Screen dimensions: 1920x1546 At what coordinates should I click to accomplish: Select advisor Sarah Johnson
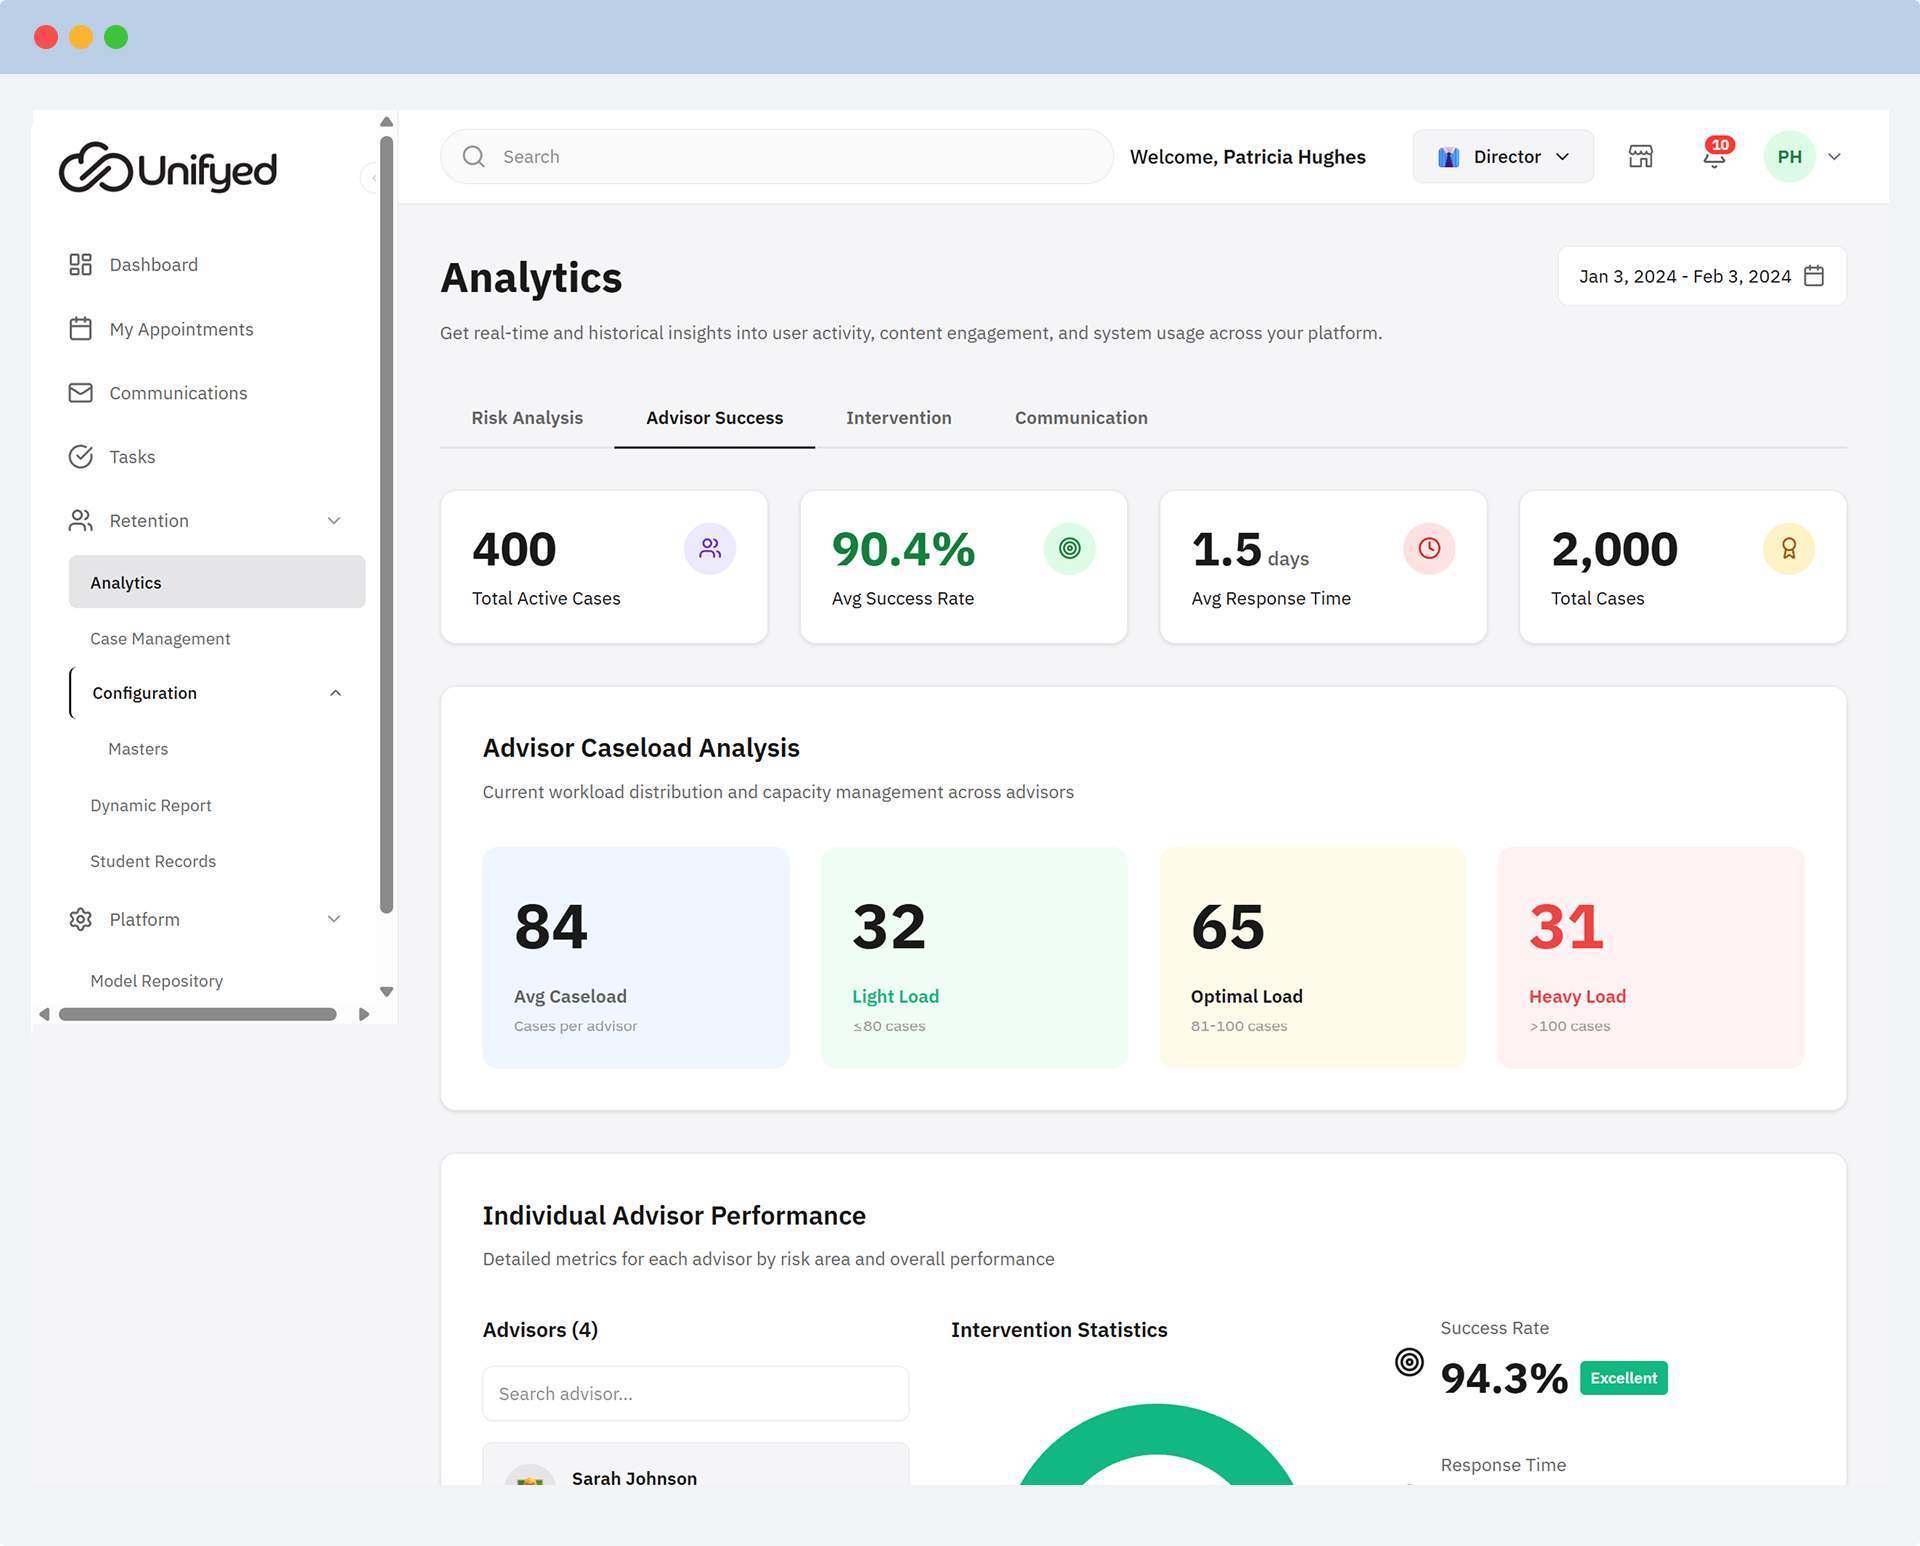(696, 1465)
